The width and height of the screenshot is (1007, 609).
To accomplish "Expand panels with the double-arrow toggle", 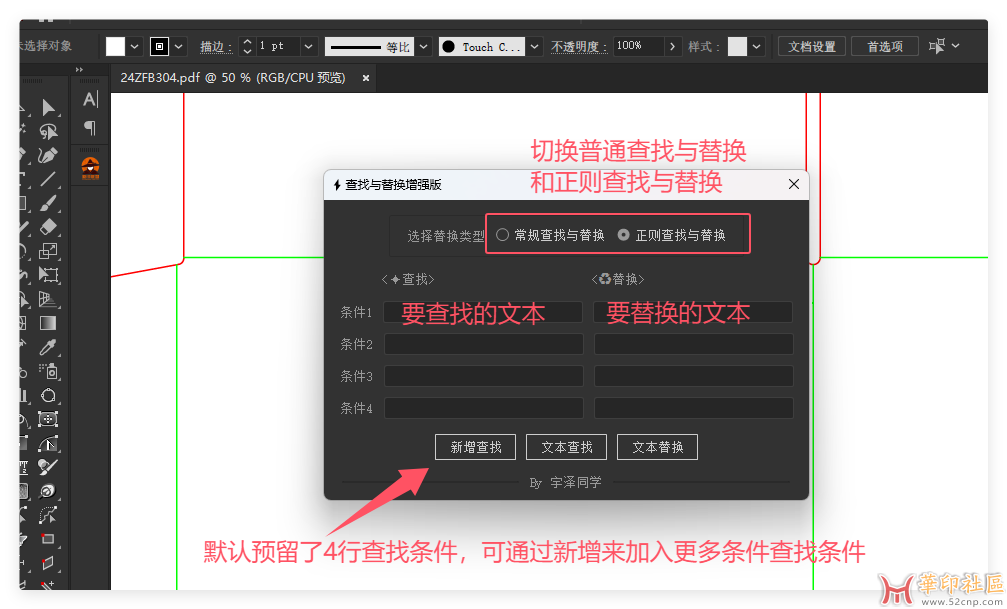I will (x=80, y=69).
